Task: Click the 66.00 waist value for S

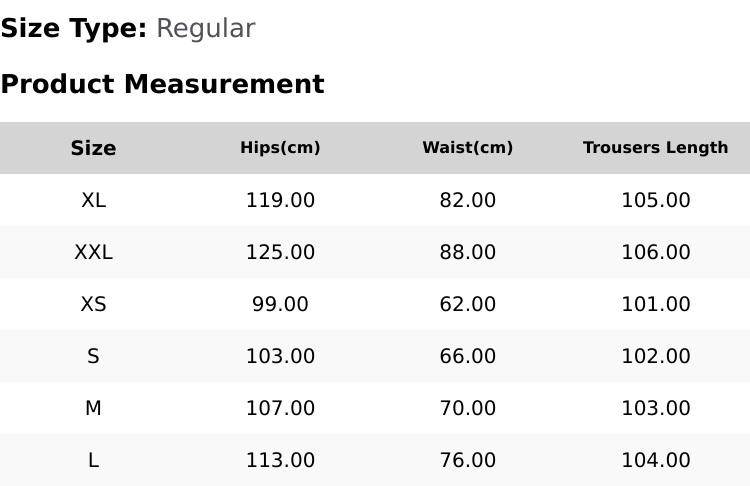Action: (x=467, y=356)
